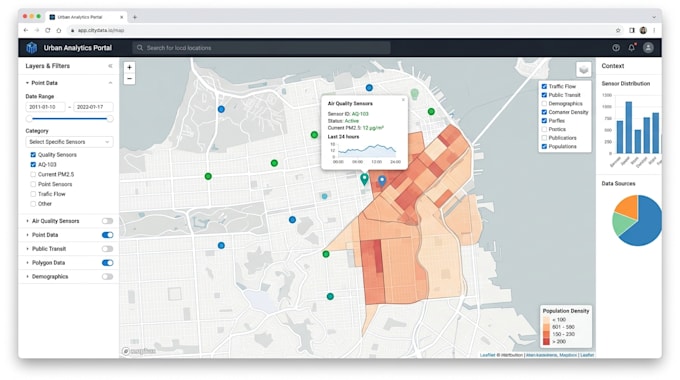Click the date range slider right handle

click(x=110, y=119)
